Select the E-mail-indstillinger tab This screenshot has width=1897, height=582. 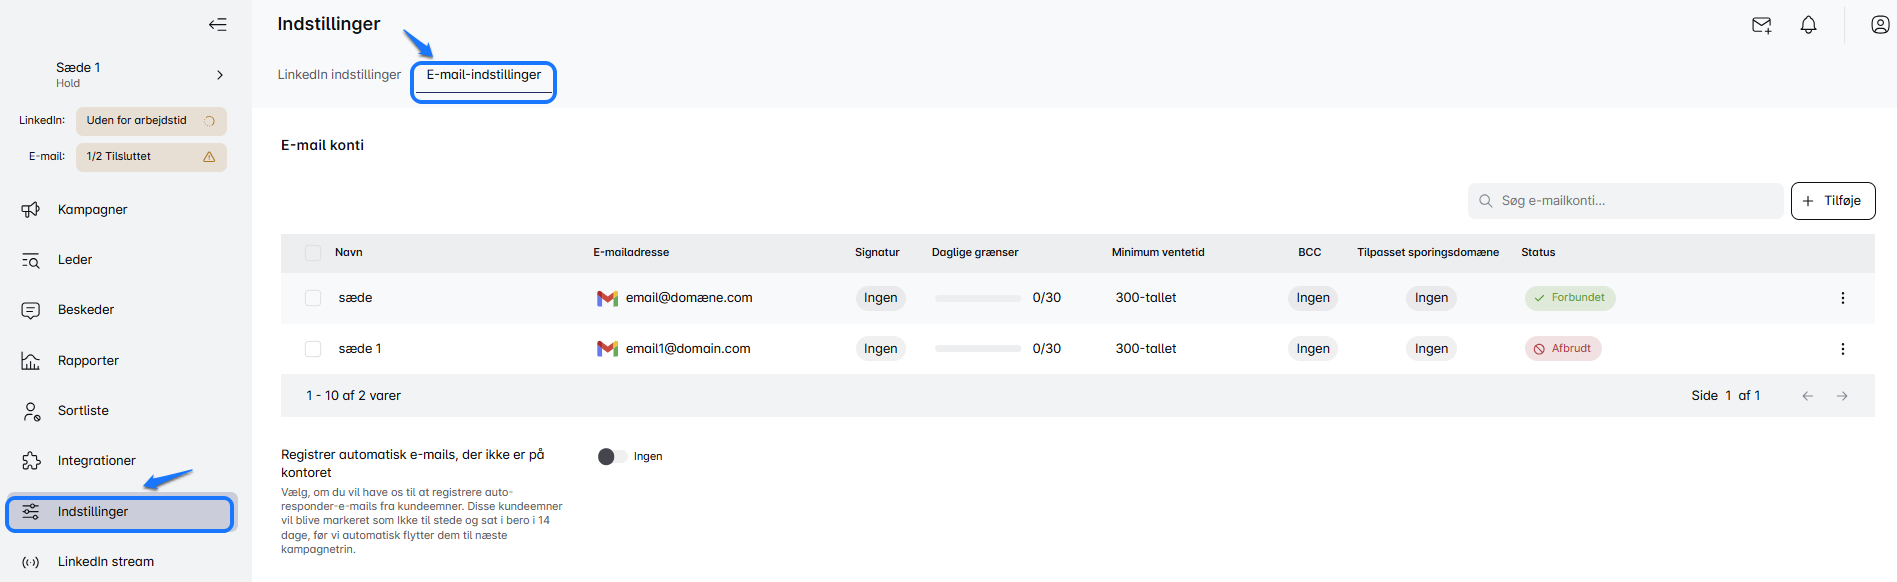pos(484,75)
